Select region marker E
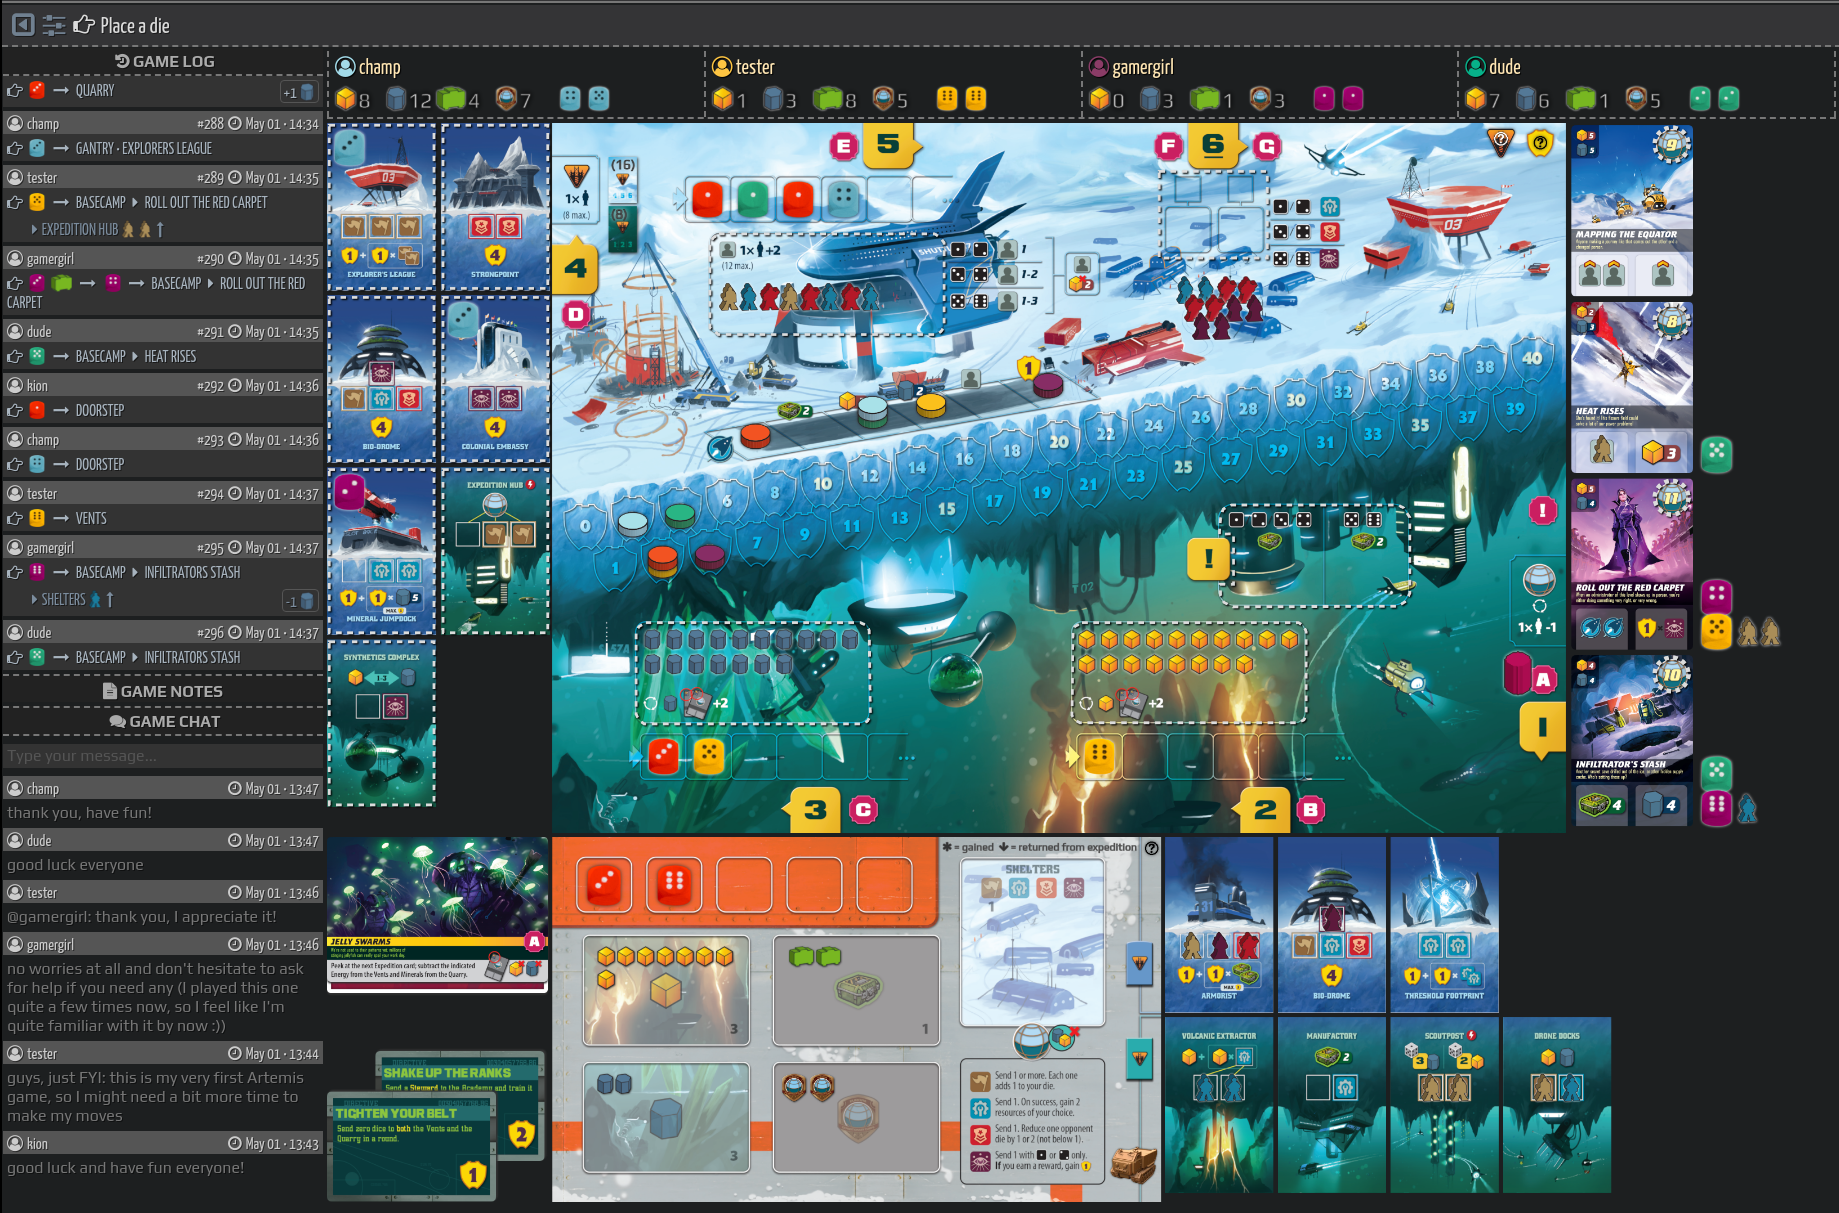Image resolution: width=1839 pixels, height=1213 pixels. pos(844,147)
